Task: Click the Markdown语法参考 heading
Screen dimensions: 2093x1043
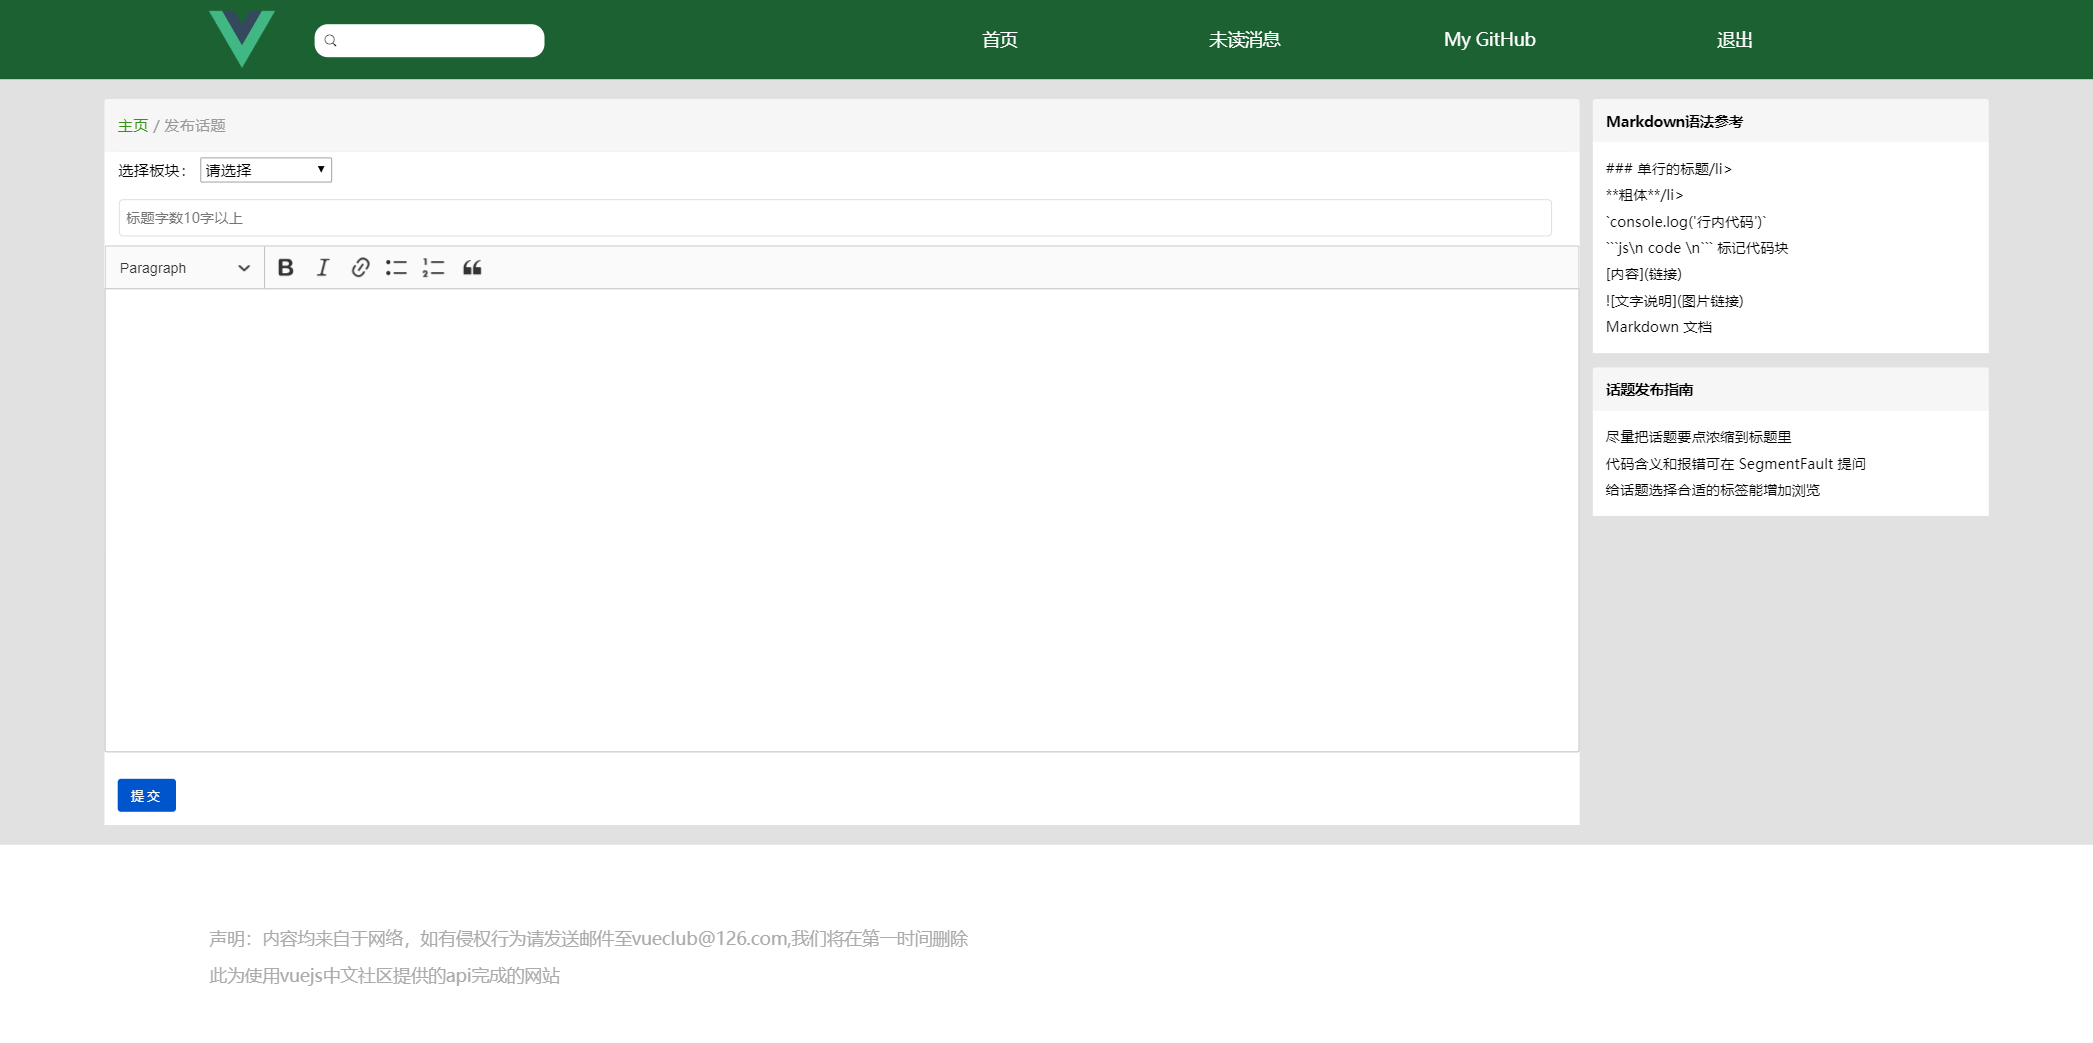Action: (1674, 122)
